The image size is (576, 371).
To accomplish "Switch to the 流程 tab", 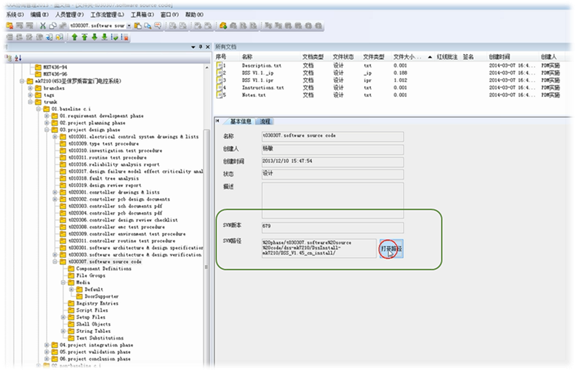I will pyautogui.click(x=265, y=121).
